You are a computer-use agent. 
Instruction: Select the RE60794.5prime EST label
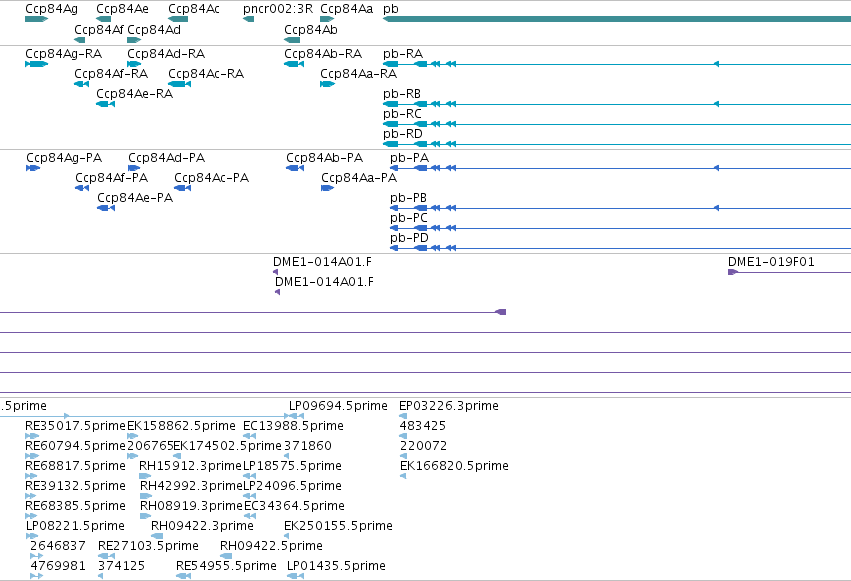(x=75, y=446)
